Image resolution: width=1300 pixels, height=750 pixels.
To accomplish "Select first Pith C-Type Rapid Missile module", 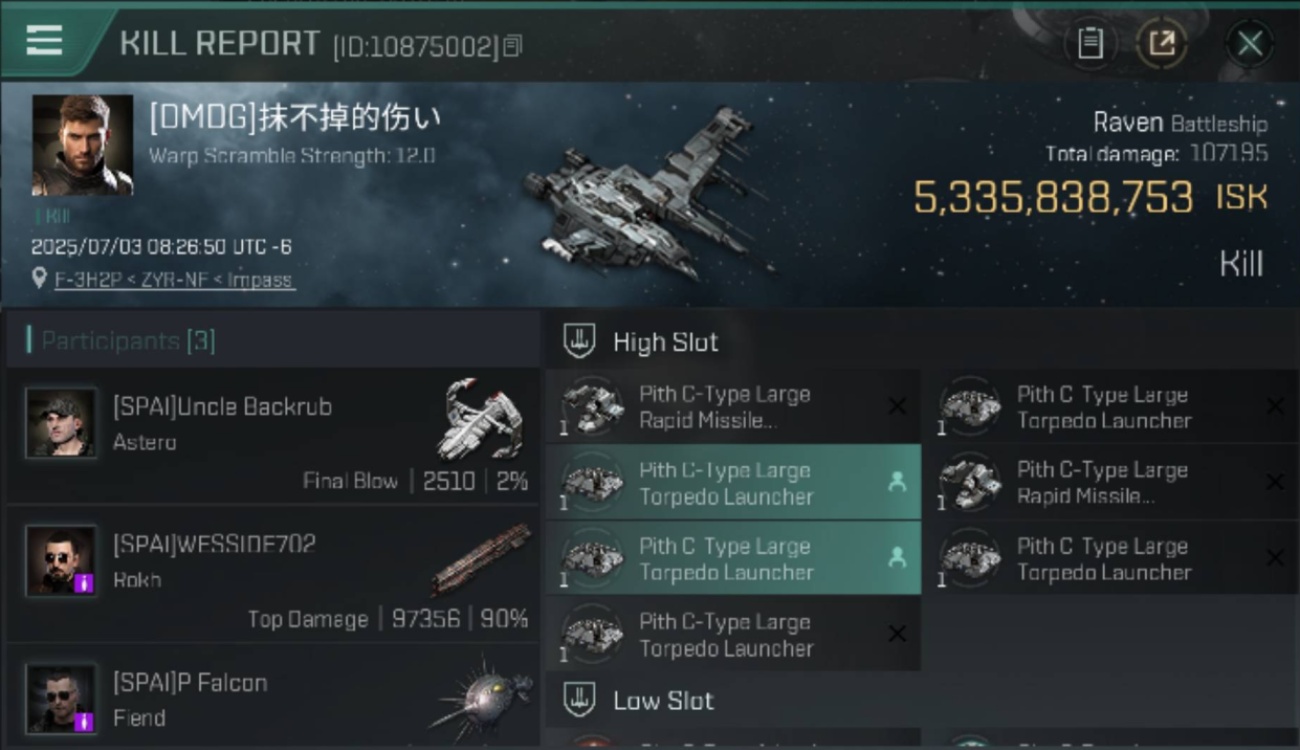I will 733,407.
